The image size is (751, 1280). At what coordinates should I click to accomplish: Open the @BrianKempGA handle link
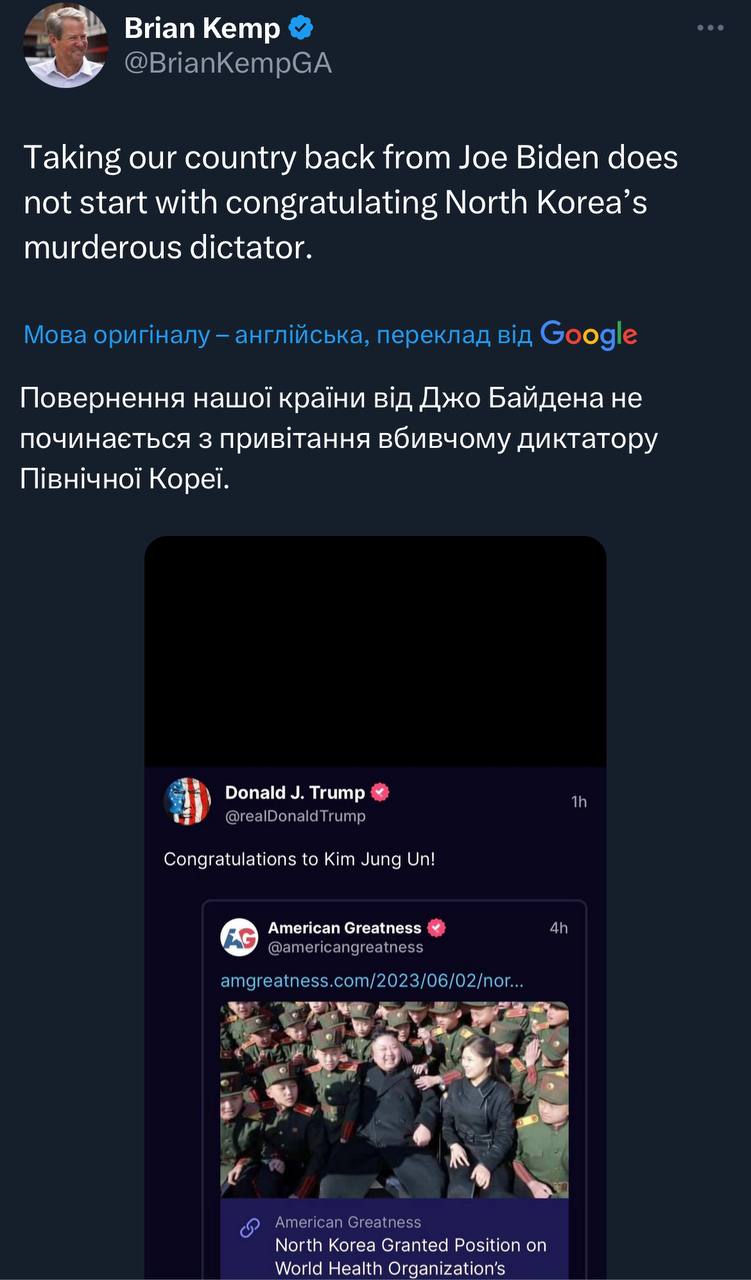click(228, 63)
